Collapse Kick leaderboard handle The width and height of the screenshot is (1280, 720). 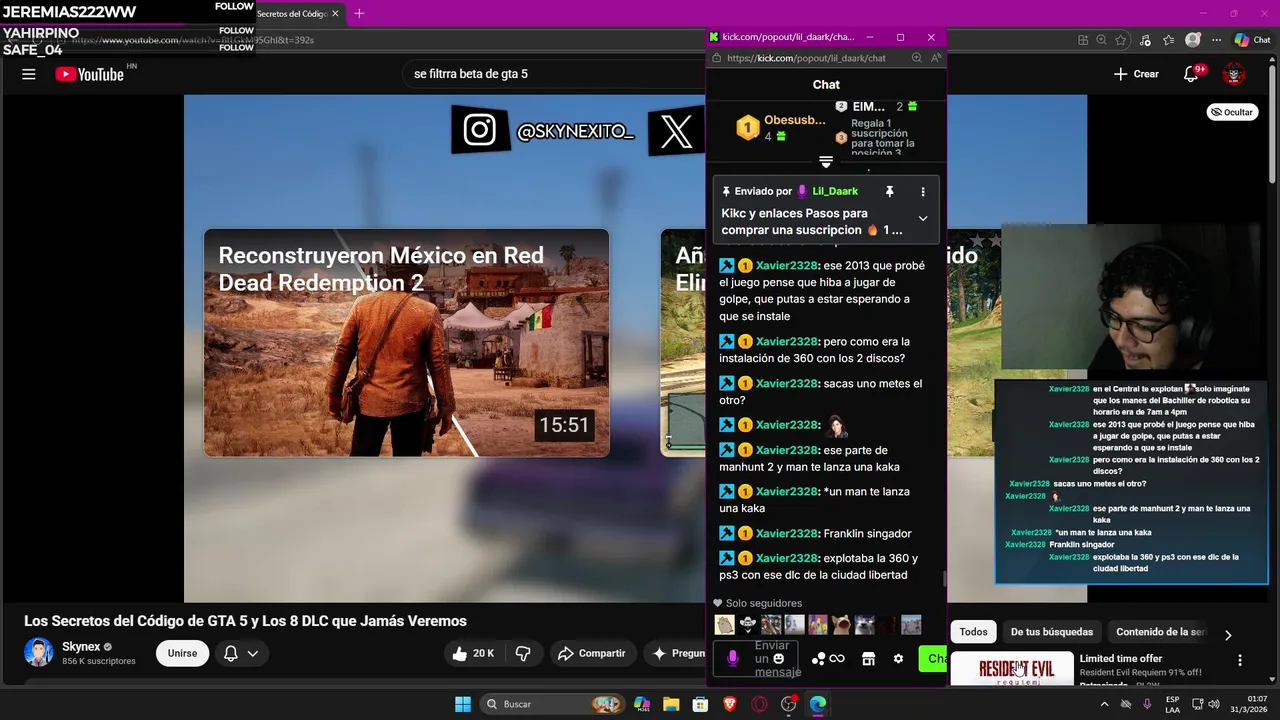point(826,161)
